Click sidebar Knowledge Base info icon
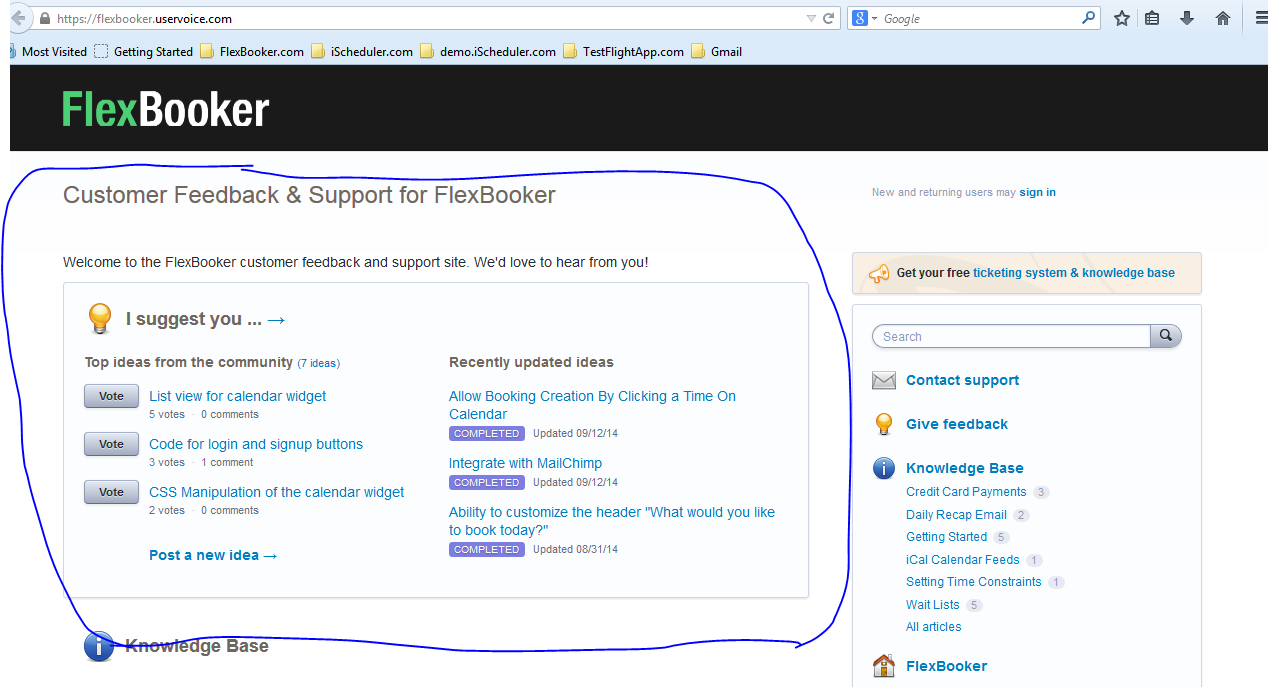This screenshot has height=687, width=1268. click(x=884, y=468)
